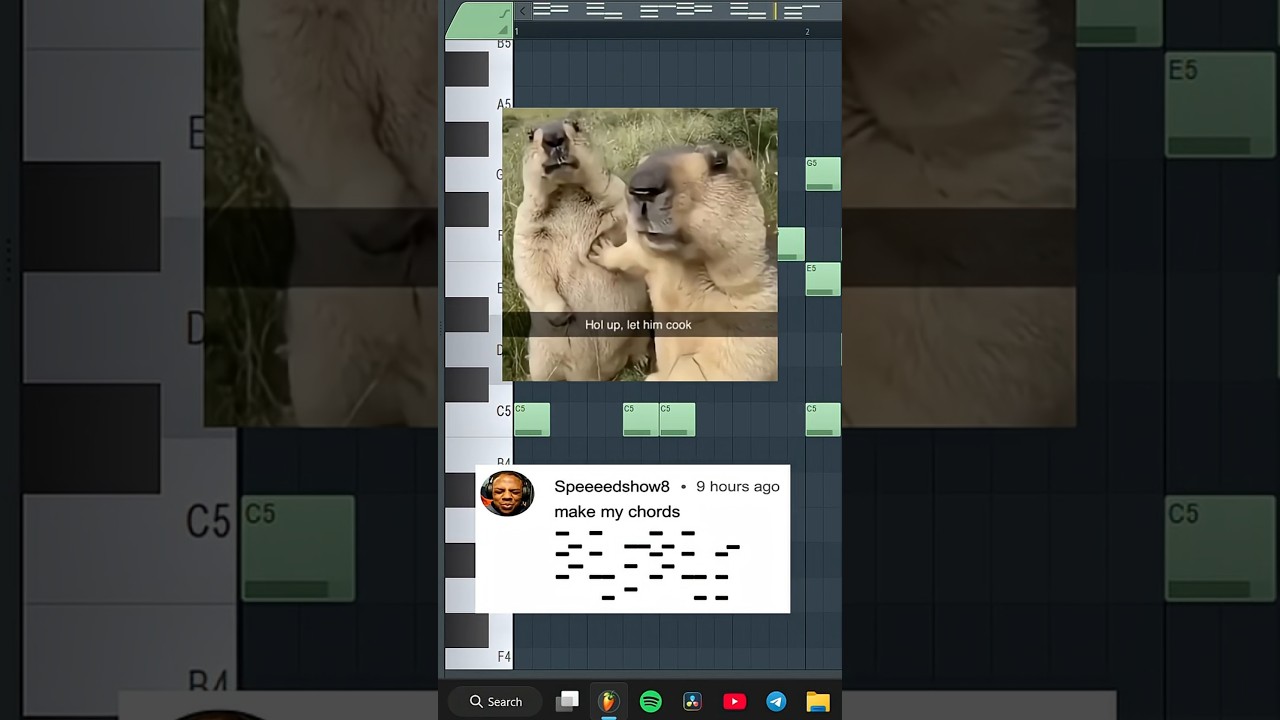Image resolution: width=1280 pixels, height=720 pixels.
Task: Switch to FL Studio from the taskbar
Action: point(608,702)
